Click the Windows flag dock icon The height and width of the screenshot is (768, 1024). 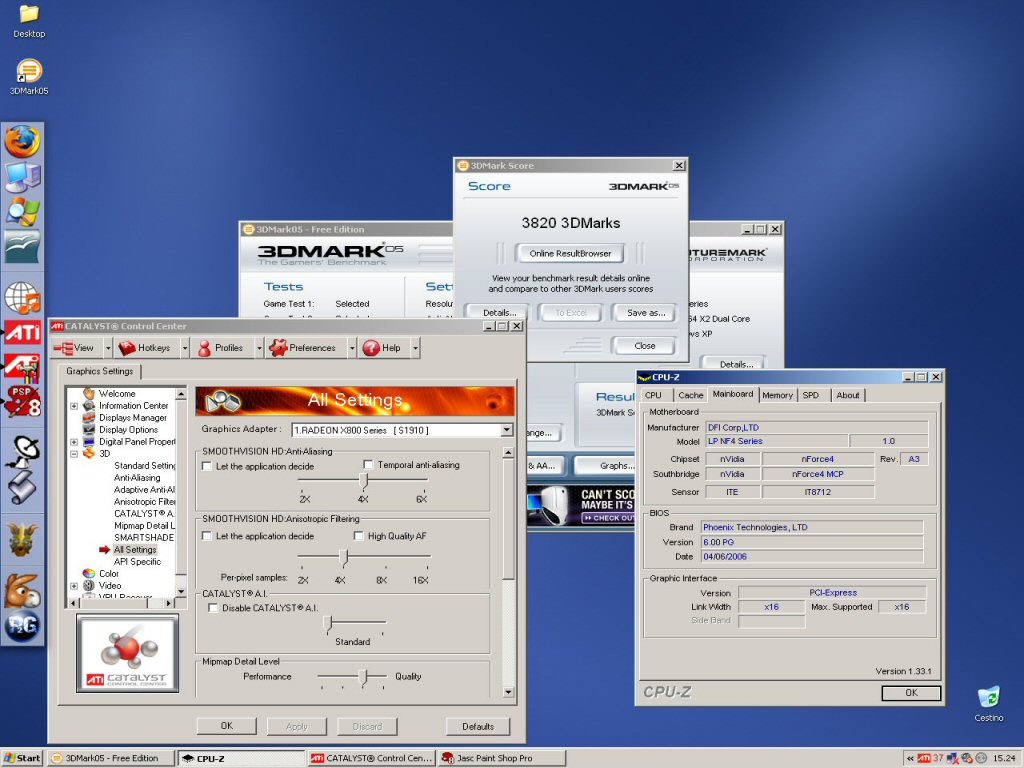point(22,211)
